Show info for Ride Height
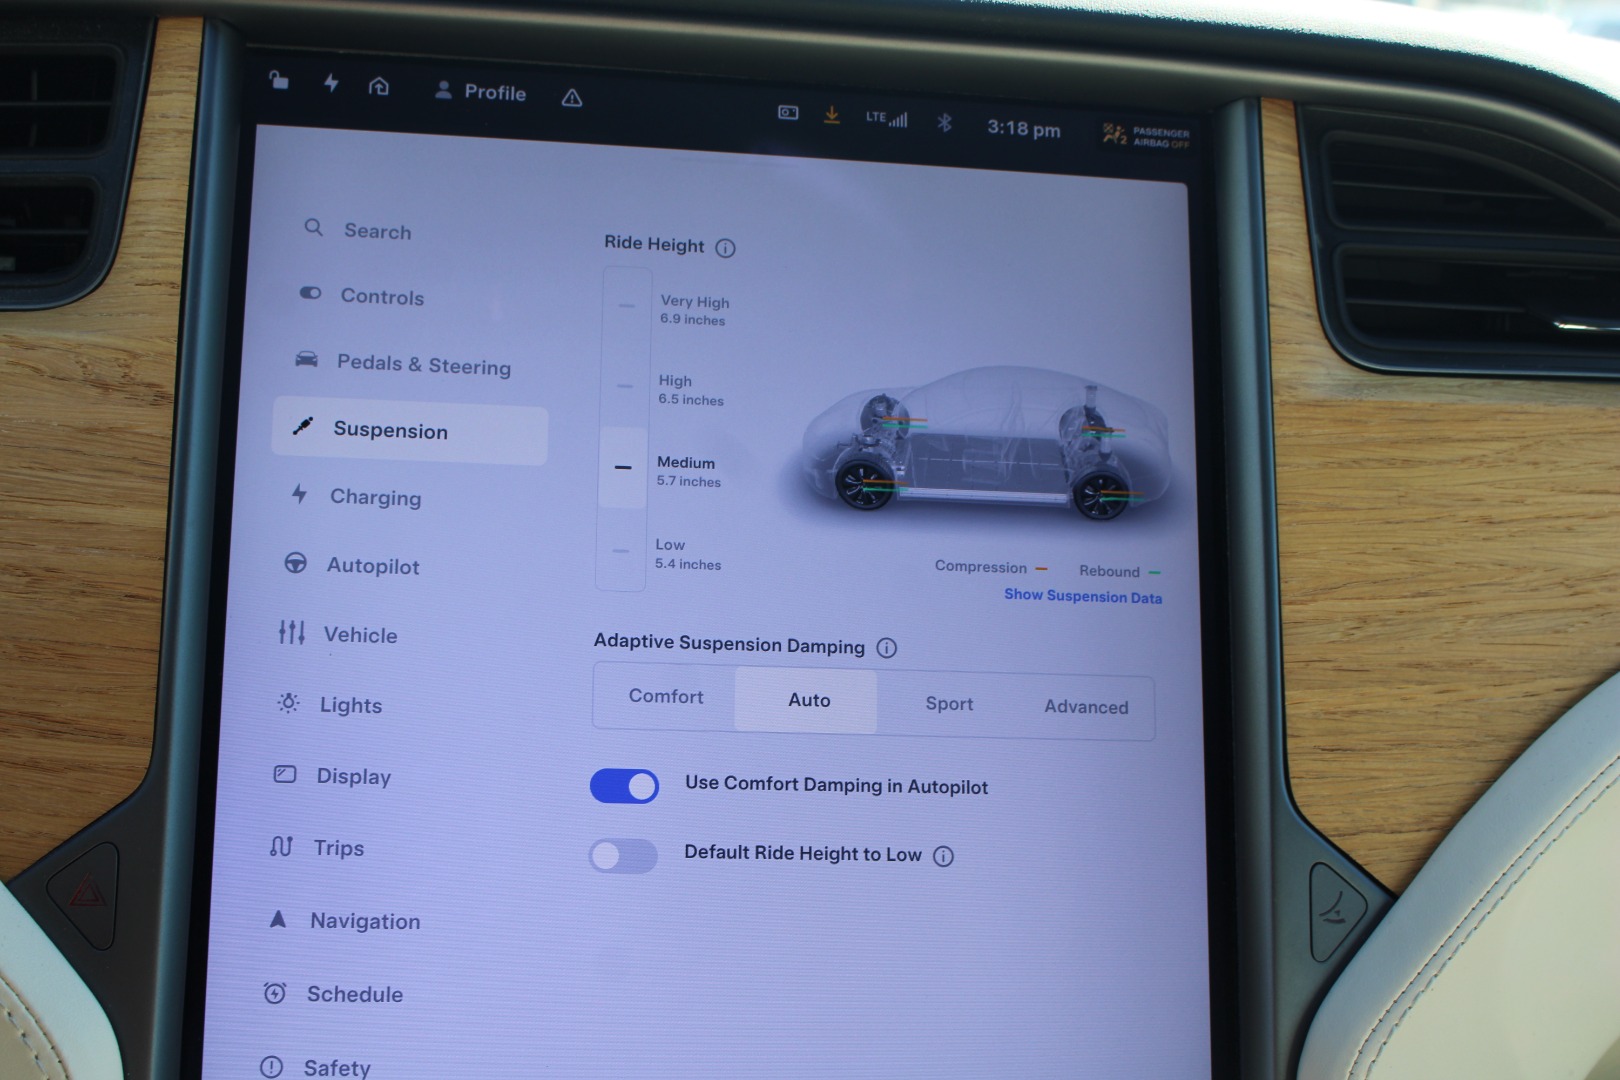 pyautogui.click(x=726, y=248)
